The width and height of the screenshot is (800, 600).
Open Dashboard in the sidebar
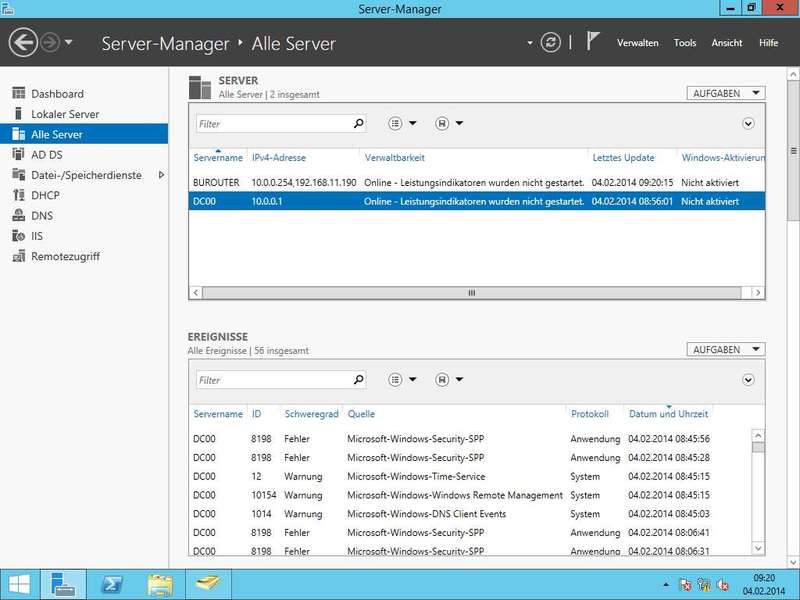point(57,94)
